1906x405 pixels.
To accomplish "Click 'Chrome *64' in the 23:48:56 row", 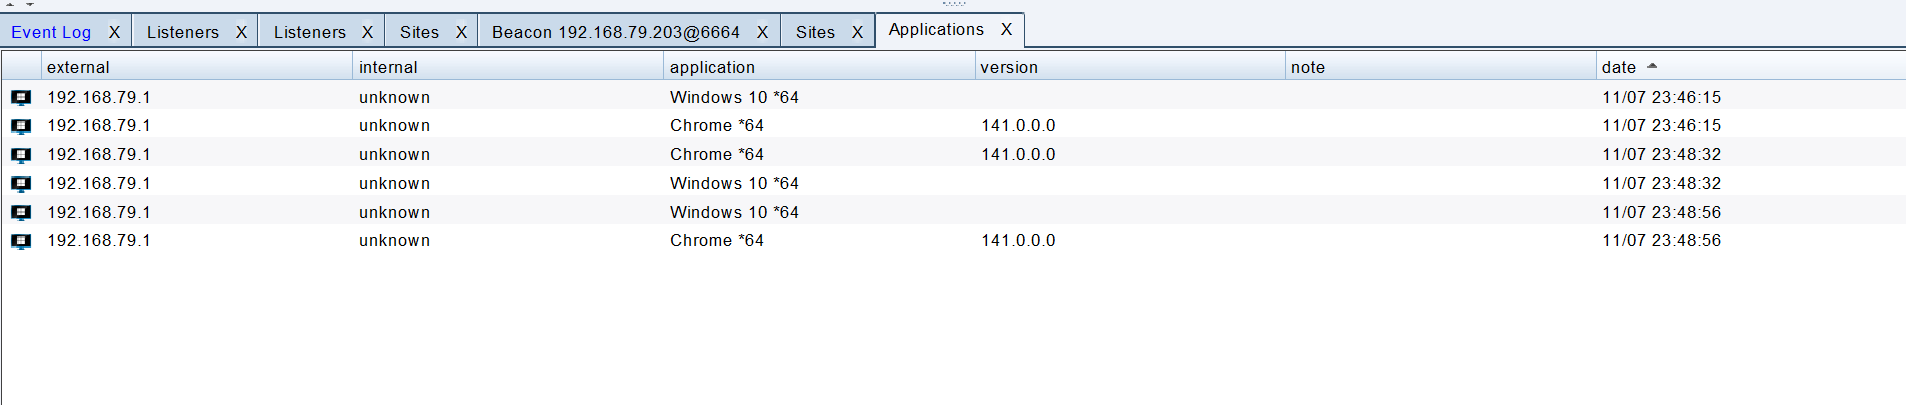I will (x=717, y=240).
